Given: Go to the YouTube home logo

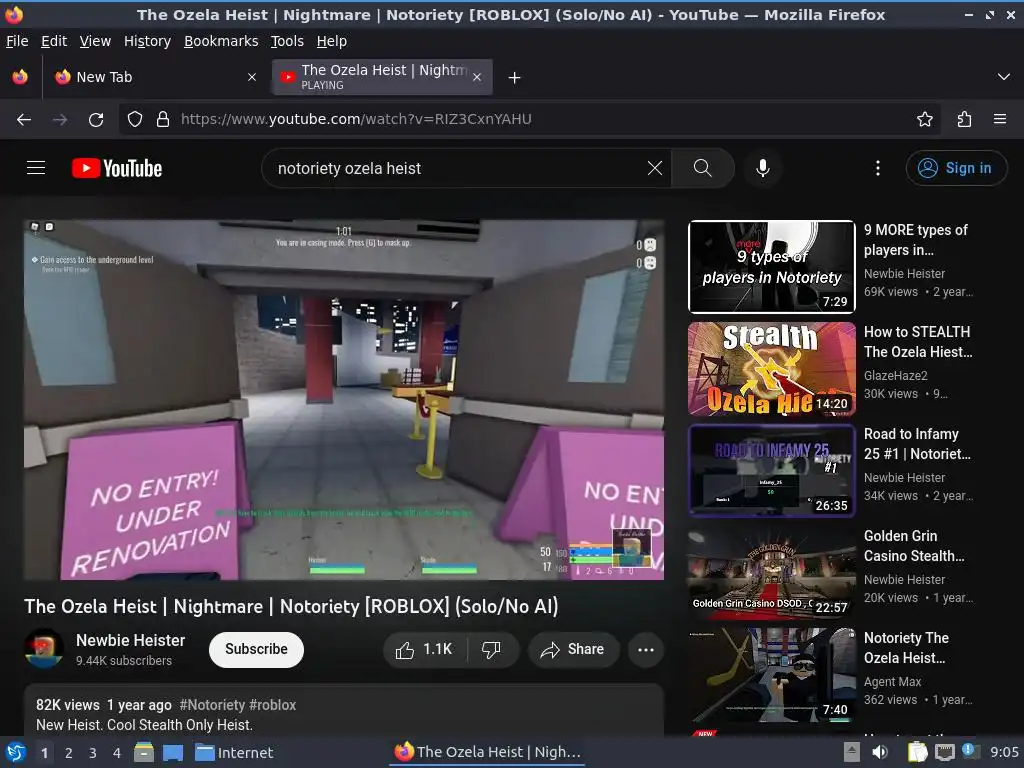Looking at the screenshot, I should click(117, 168).
